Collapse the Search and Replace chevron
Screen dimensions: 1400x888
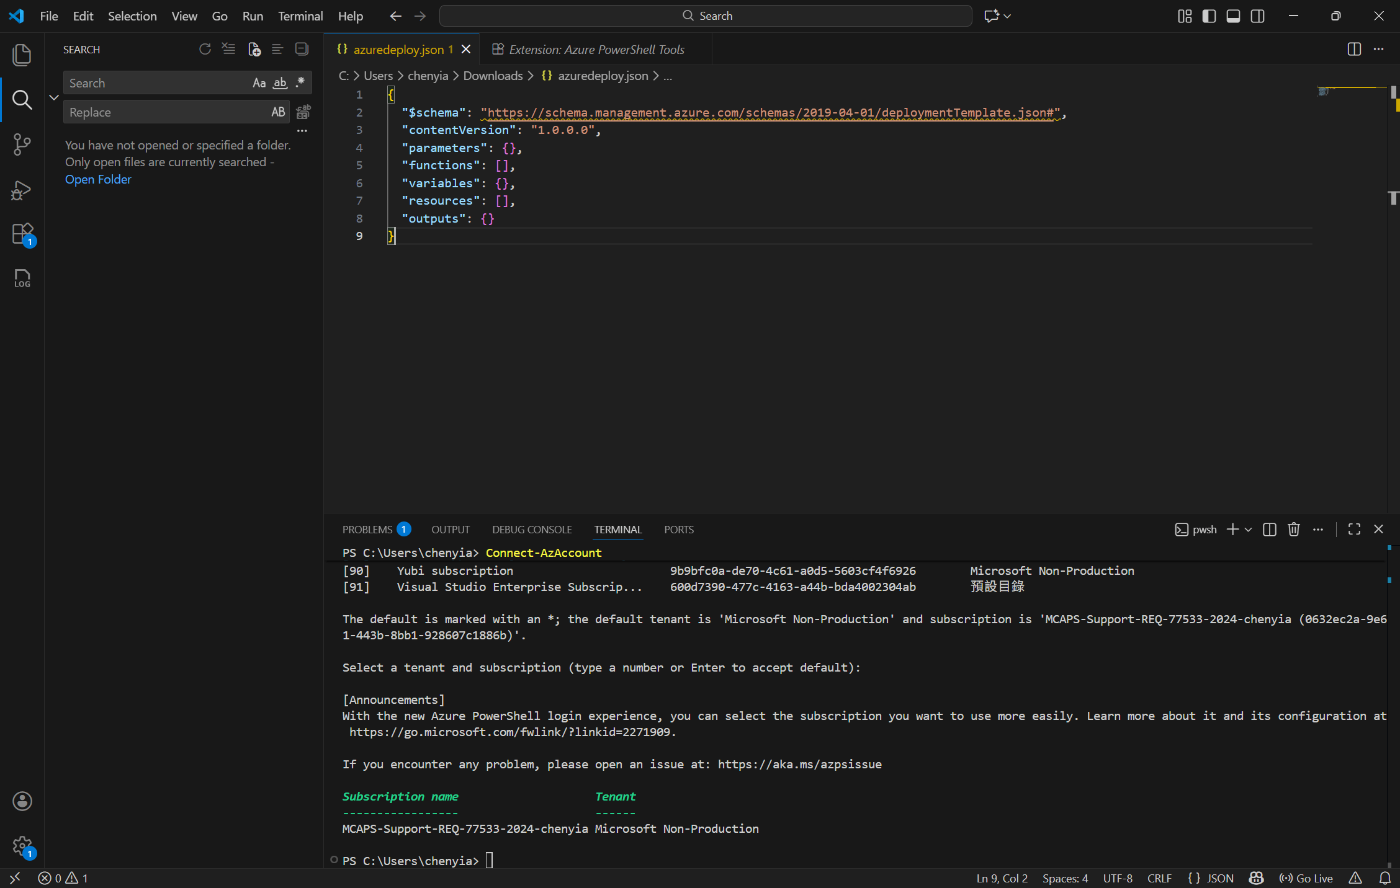click(x=54, y=97)
